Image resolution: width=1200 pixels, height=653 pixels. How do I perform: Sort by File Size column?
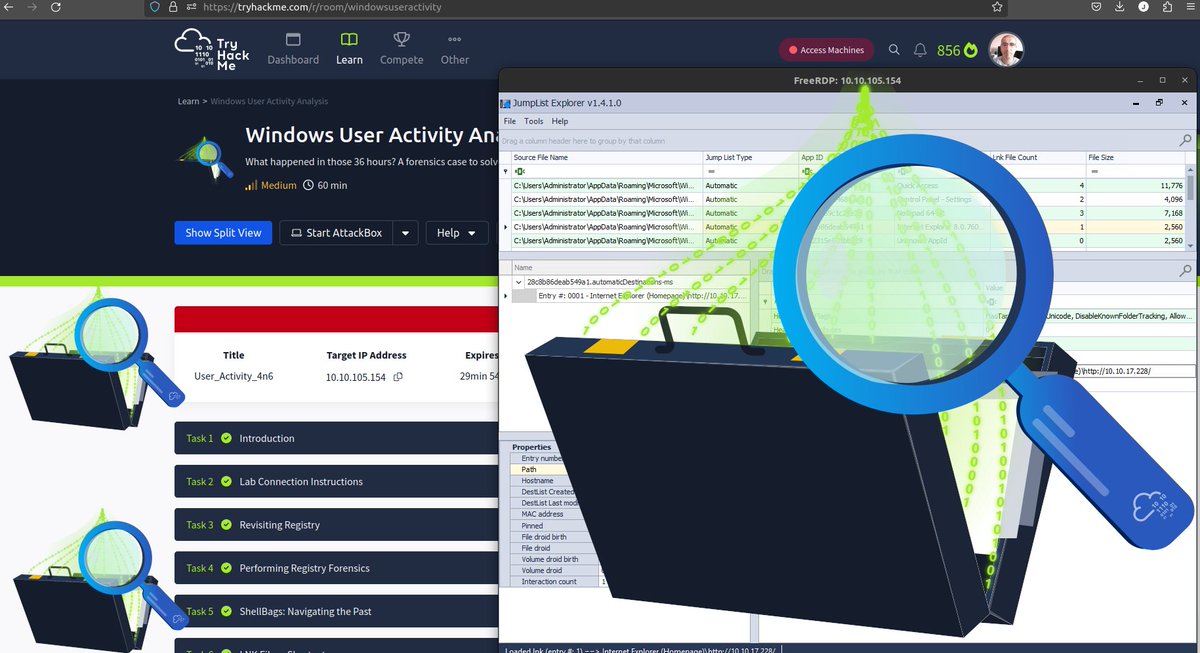pos(1136,157)
